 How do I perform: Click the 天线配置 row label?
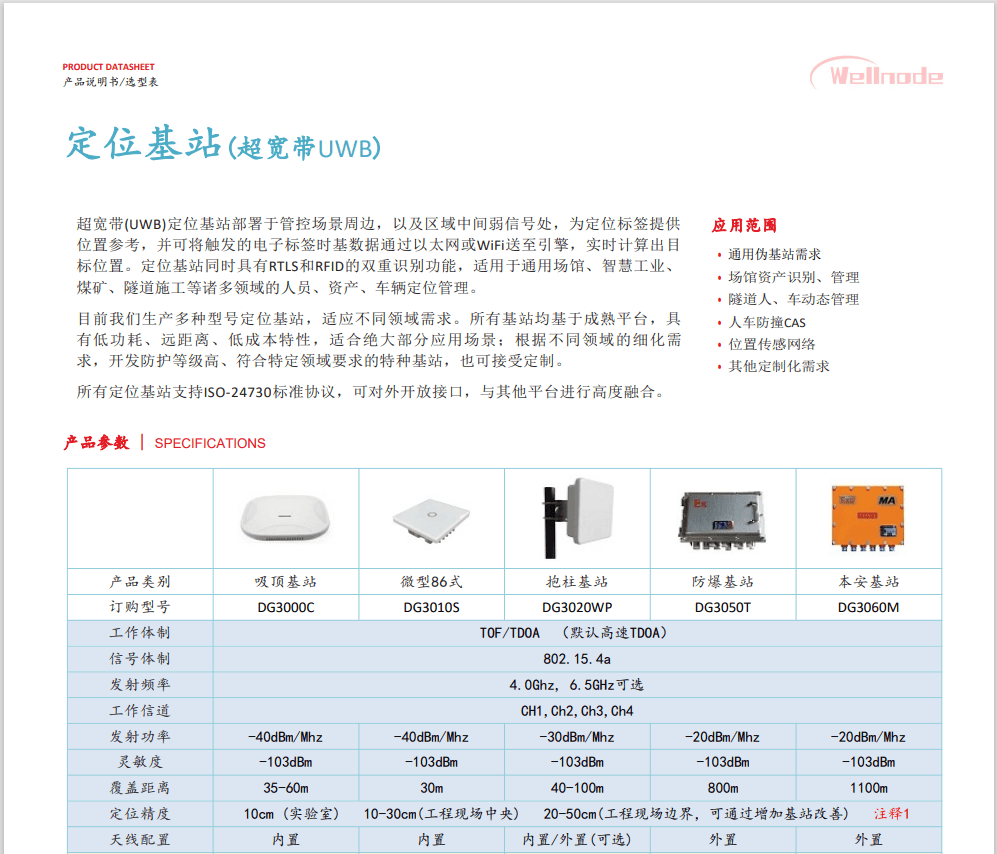point(140,839)
